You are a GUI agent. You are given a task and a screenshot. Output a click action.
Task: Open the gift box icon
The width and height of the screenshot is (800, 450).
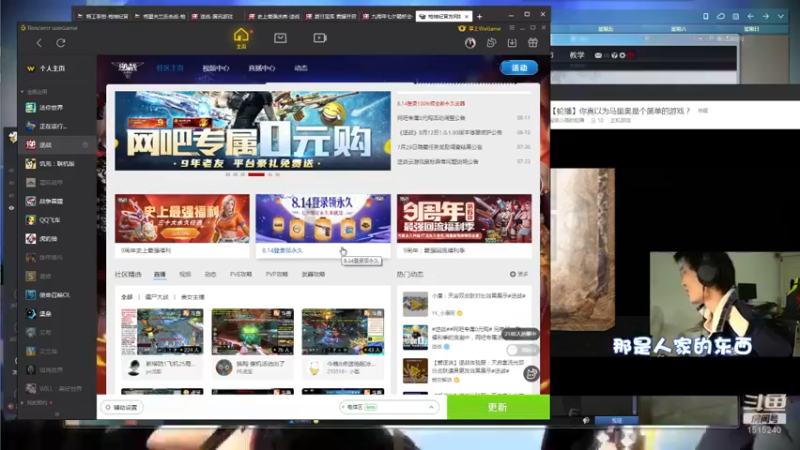coord(533,43)
